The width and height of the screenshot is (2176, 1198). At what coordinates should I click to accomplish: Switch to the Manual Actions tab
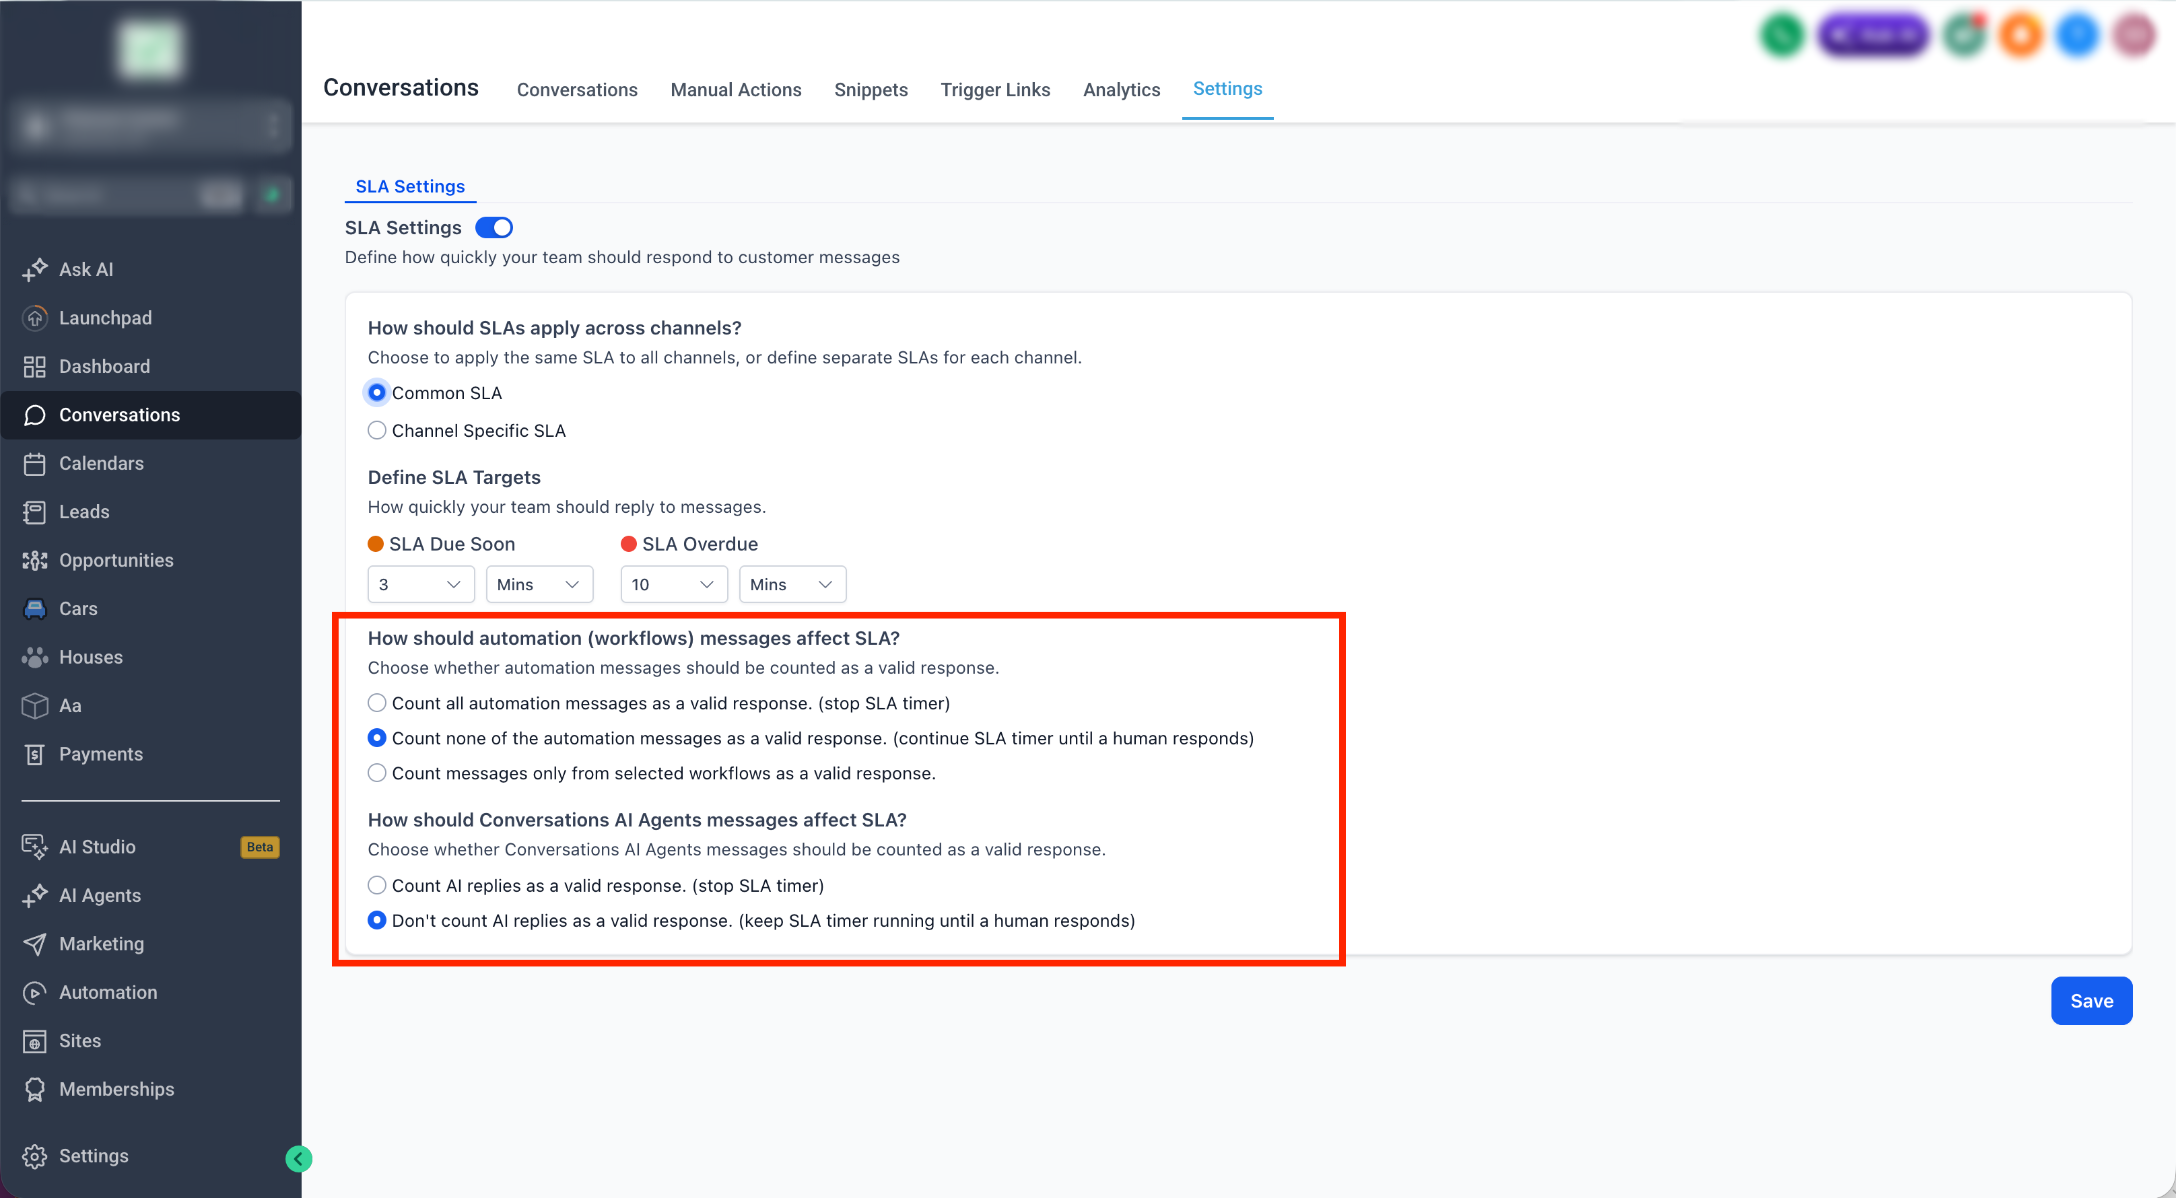click(x=736, y=90)
